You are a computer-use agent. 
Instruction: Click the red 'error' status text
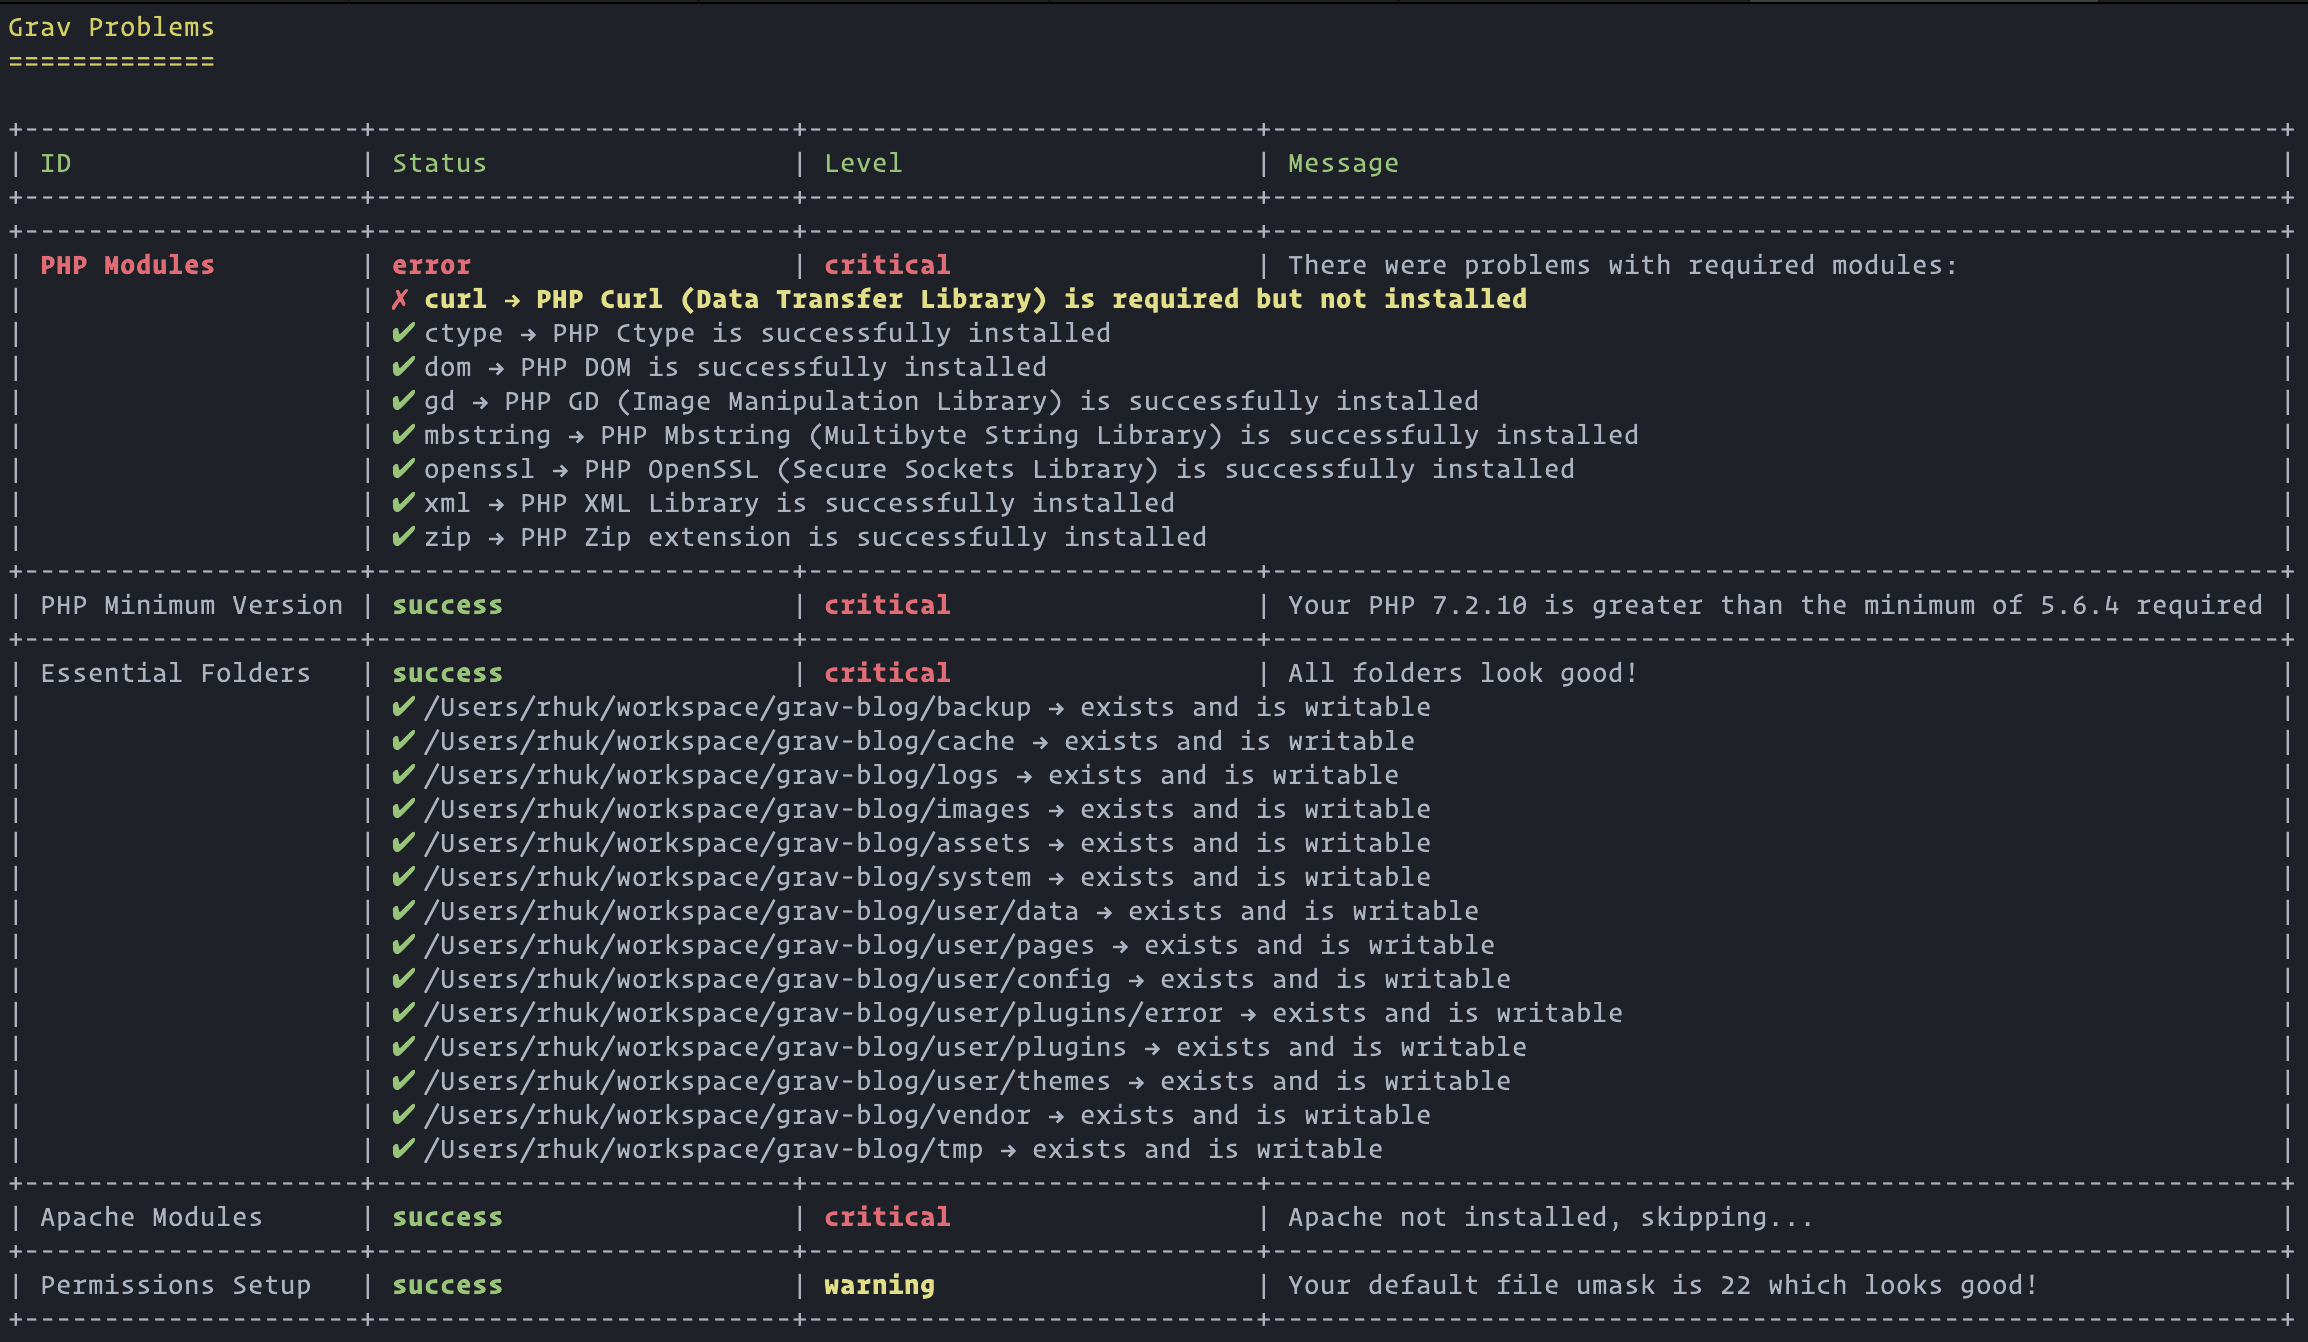point(431,265)
